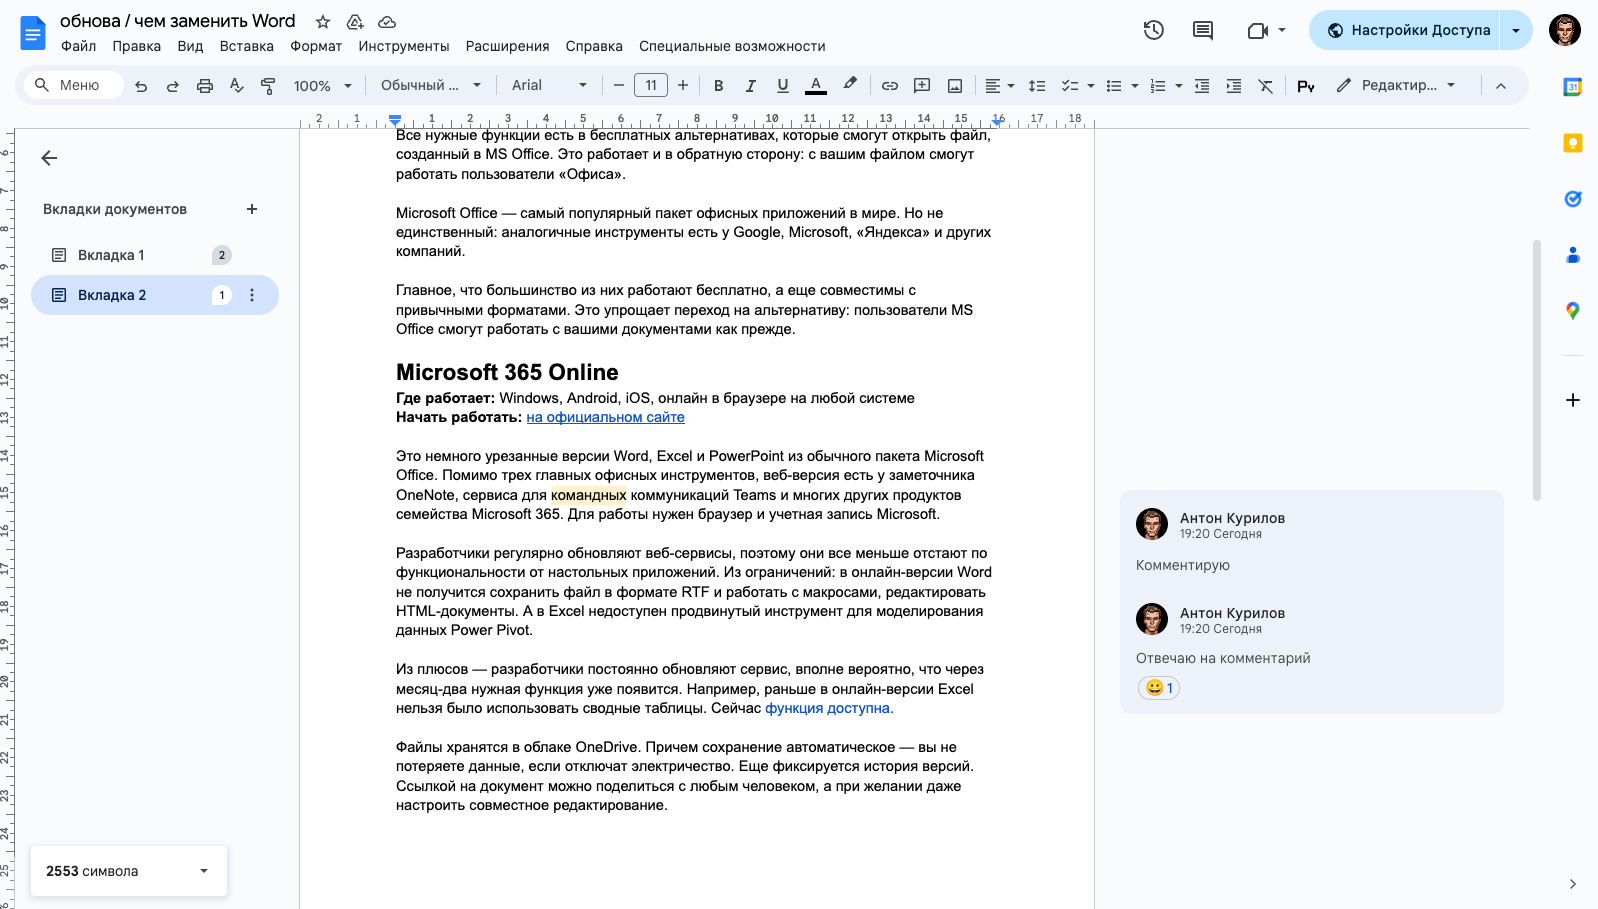This screenshot has height=909, width=1598.
Task: Open numbered list menu dropdown arrow
Action: coord(1179,86)
